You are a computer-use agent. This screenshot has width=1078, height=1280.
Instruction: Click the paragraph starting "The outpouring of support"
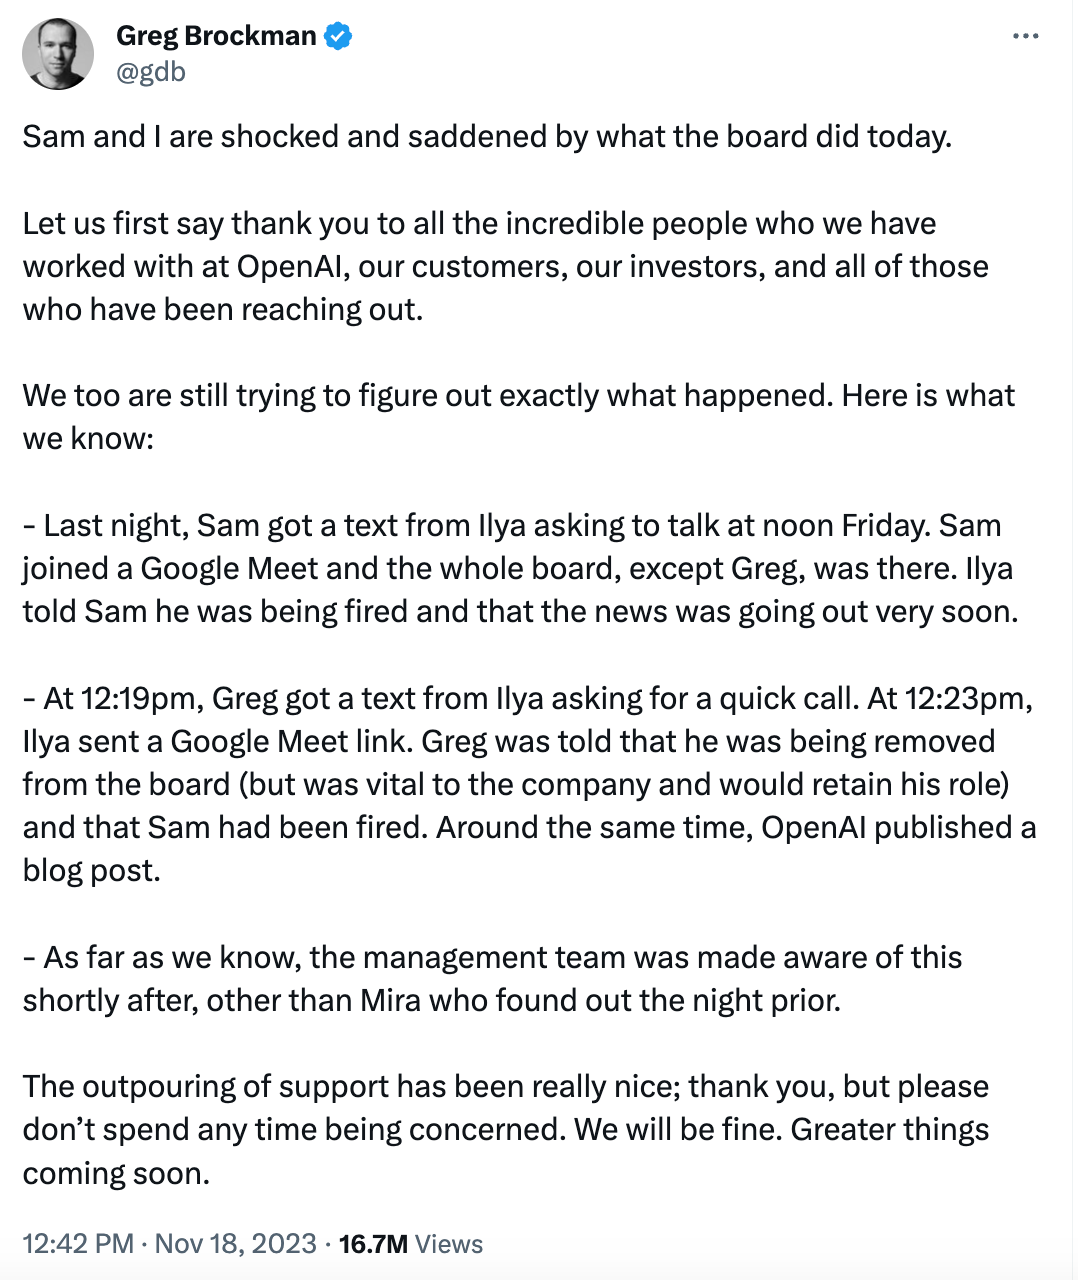pyautogui.click(x=505, y=1129)
